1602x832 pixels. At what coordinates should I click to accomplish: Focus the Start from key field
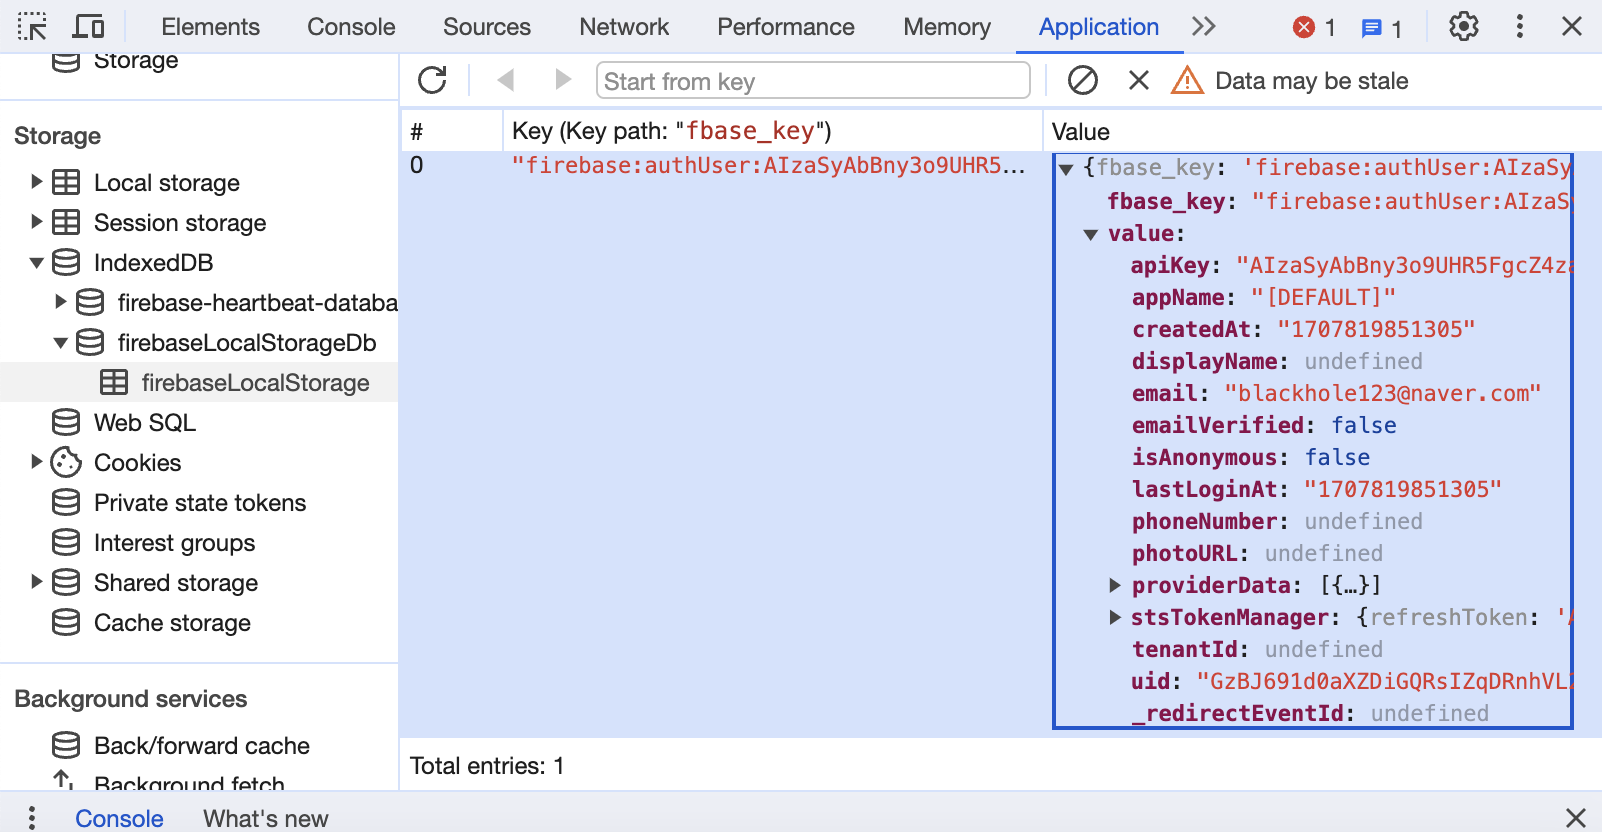(813, 81)
